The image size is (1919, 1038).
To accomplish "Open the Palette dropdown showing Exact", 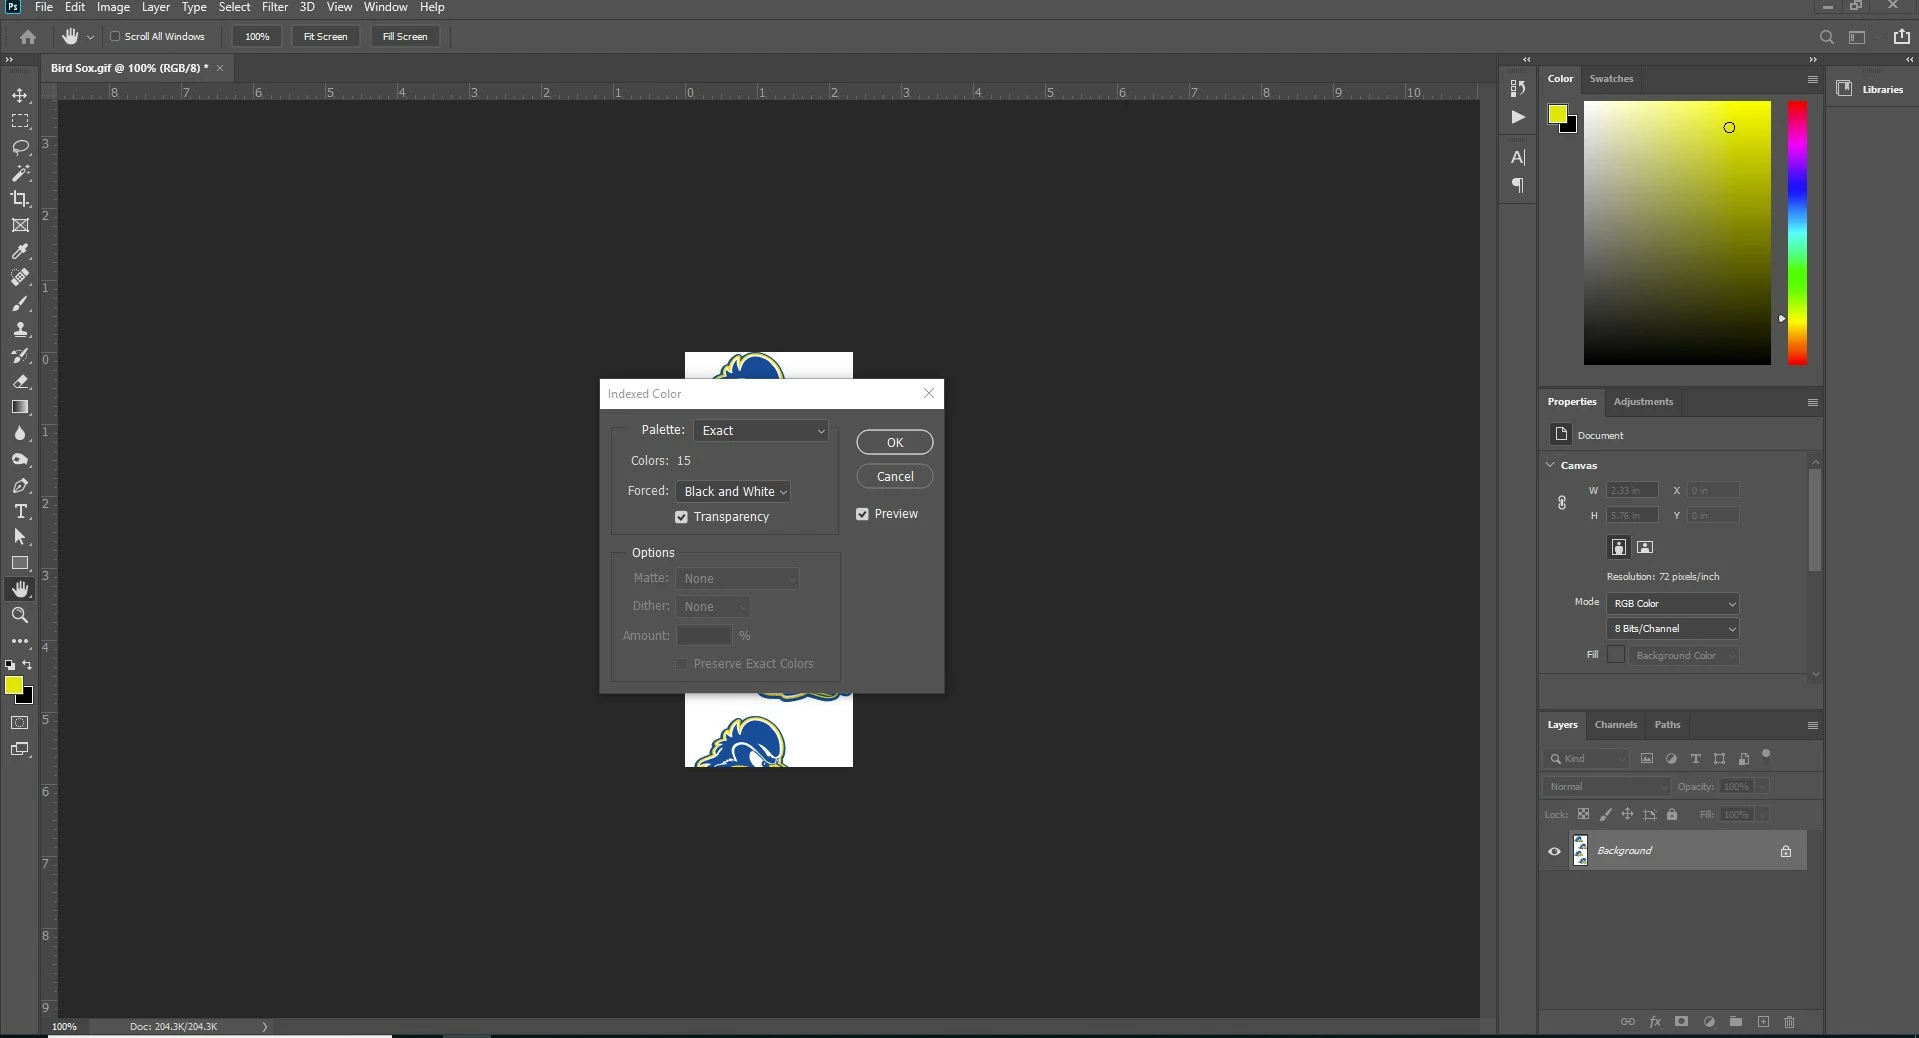I will pos(761,430).
